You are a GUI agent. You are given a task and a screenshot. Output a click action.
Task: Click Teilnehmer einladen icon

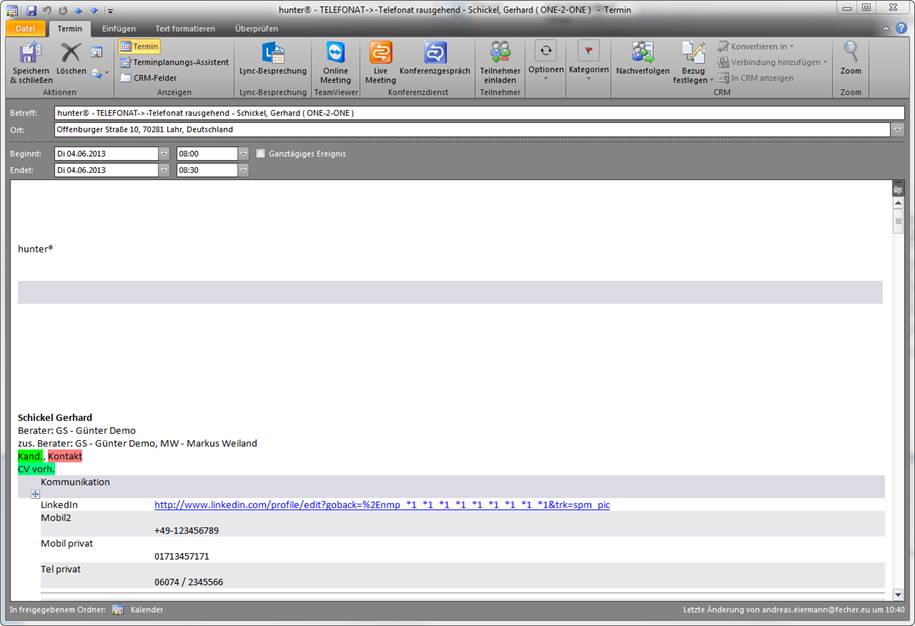[499, 54]
